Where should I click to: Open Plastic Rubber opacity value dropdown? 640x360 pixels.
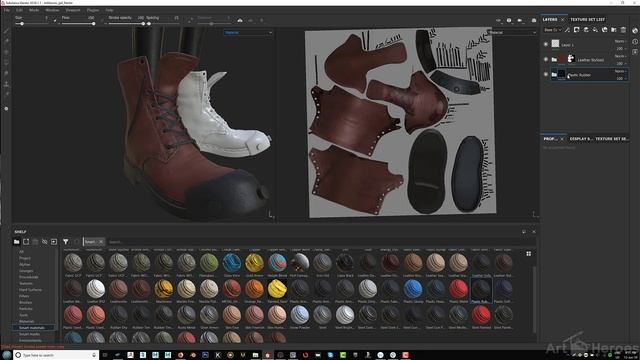[621, 78]
